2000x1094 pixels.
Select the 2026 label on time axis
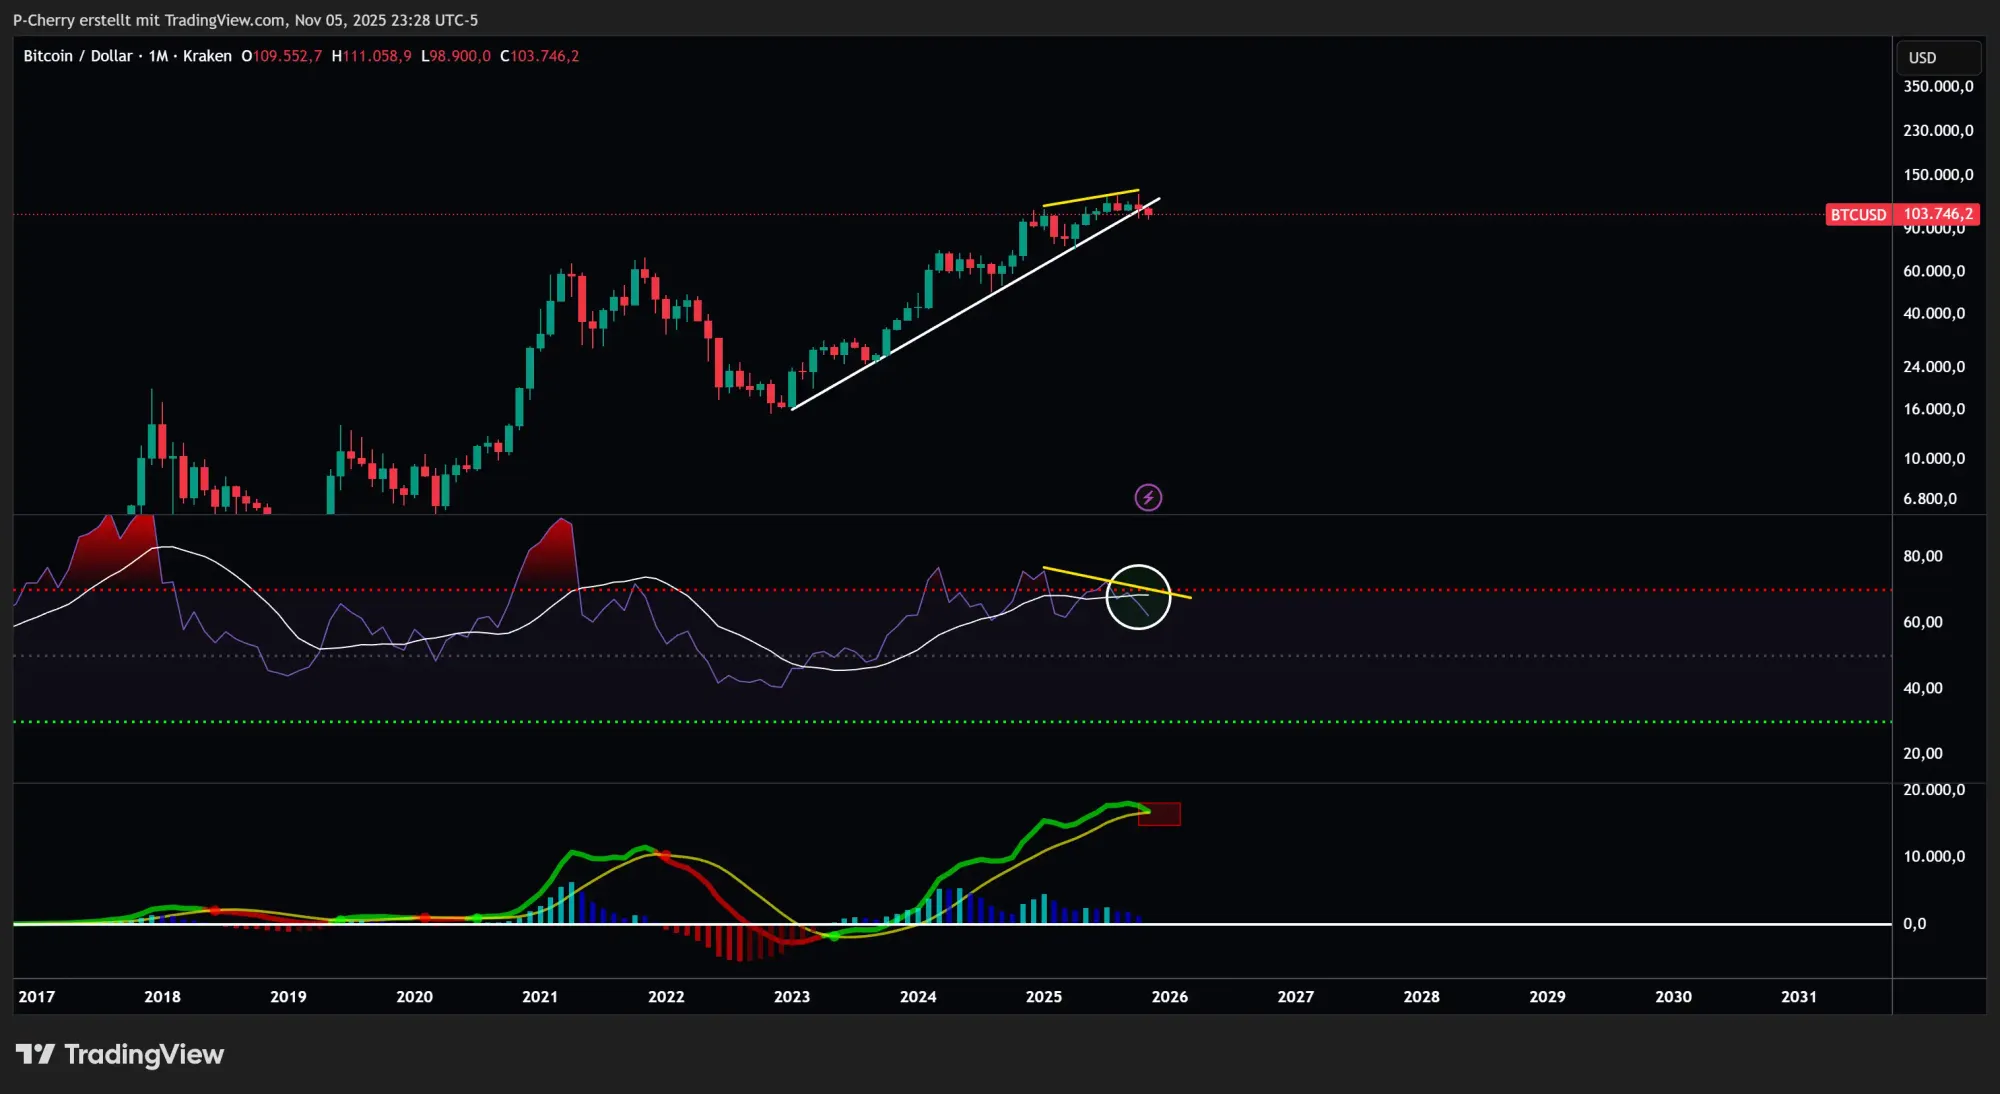tap(1170, 996)
